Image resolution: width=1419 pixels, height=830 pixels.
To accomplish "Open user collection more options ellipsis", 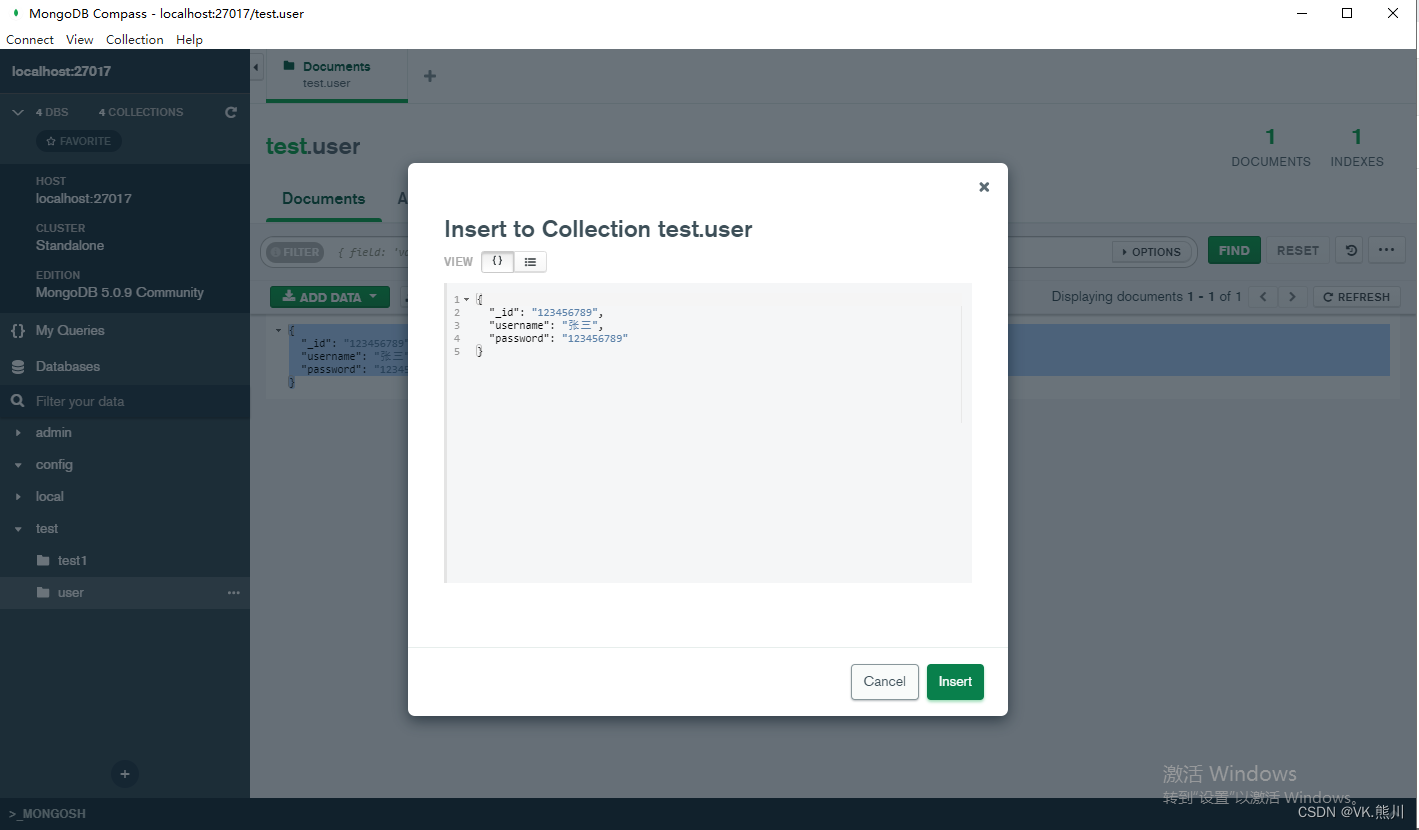I will [x=234, y=593].
